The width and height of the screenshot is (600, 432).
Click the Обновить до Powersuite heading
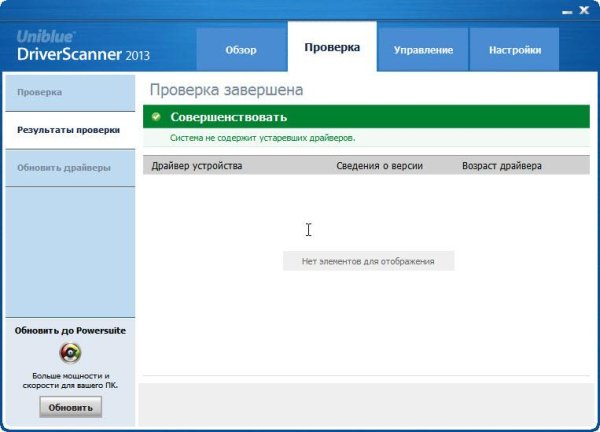tap(70, 331)
